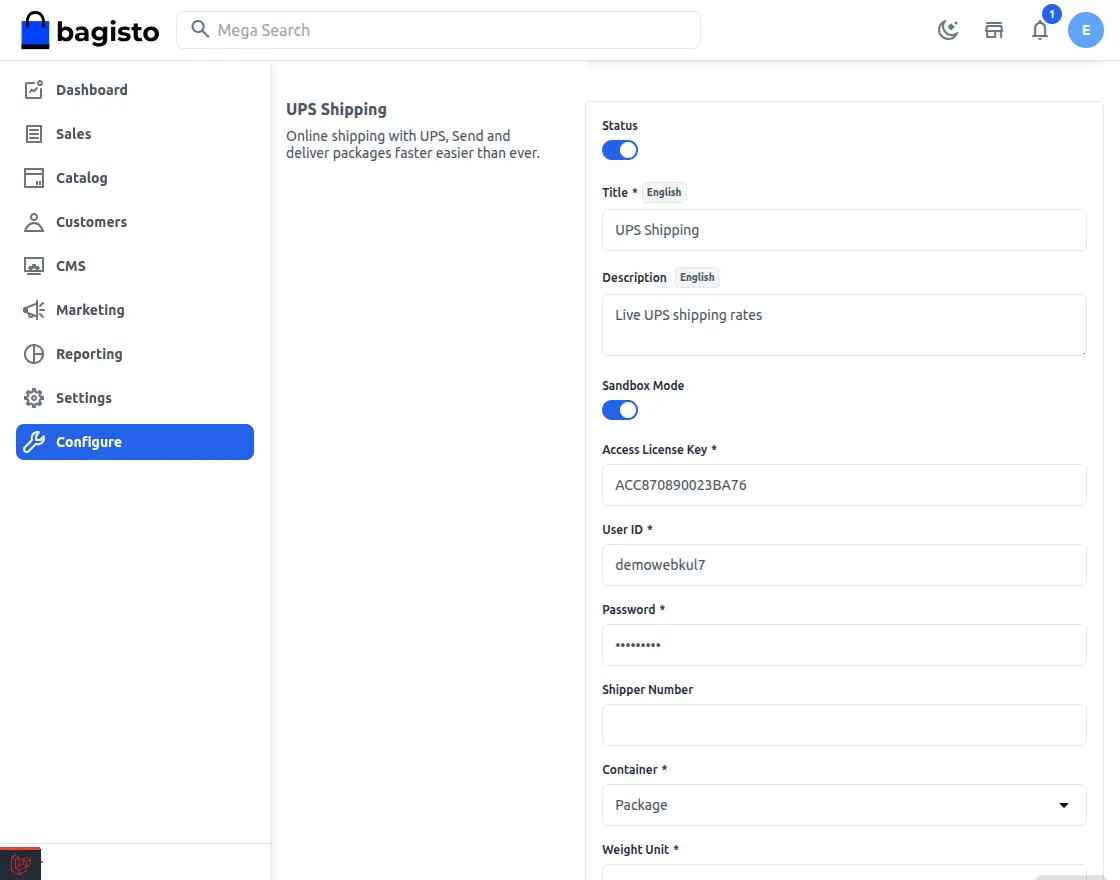Click the Configure wrench icon
This screenshot has height=880, width=1120.
[x=34, y=442]
